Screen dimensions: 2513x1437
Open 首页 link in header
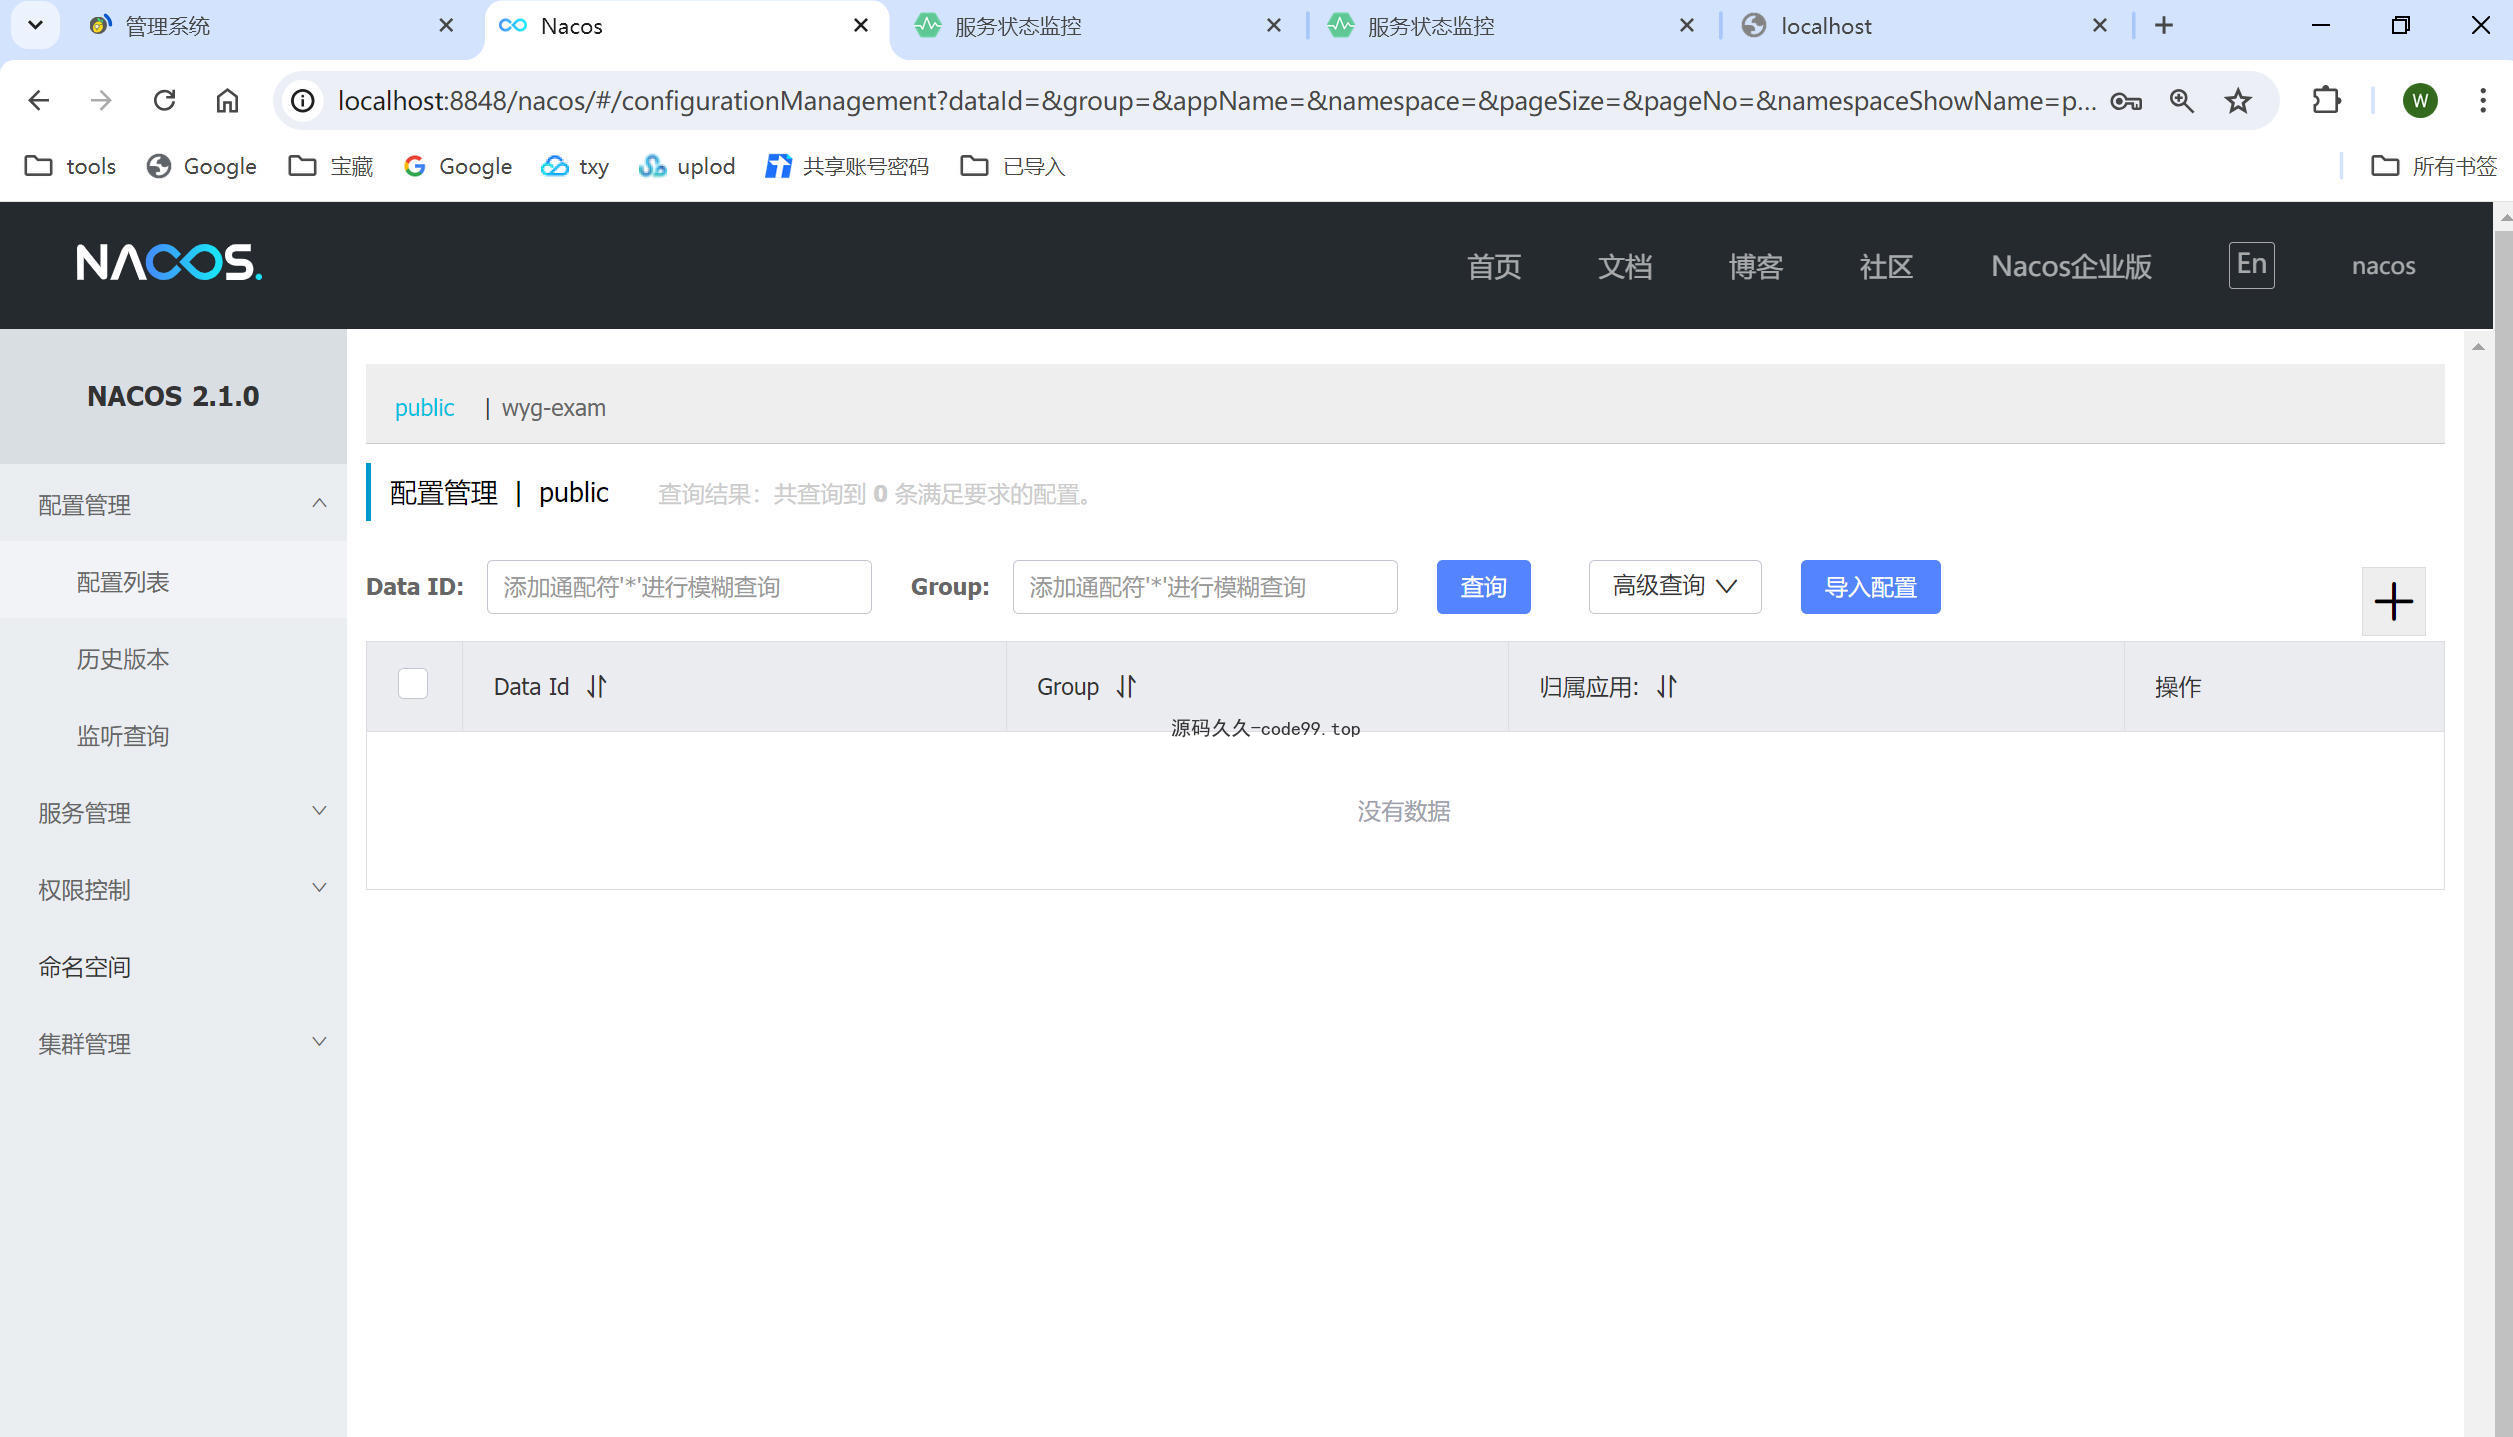pyautogui.click(x=1493, y=266)
